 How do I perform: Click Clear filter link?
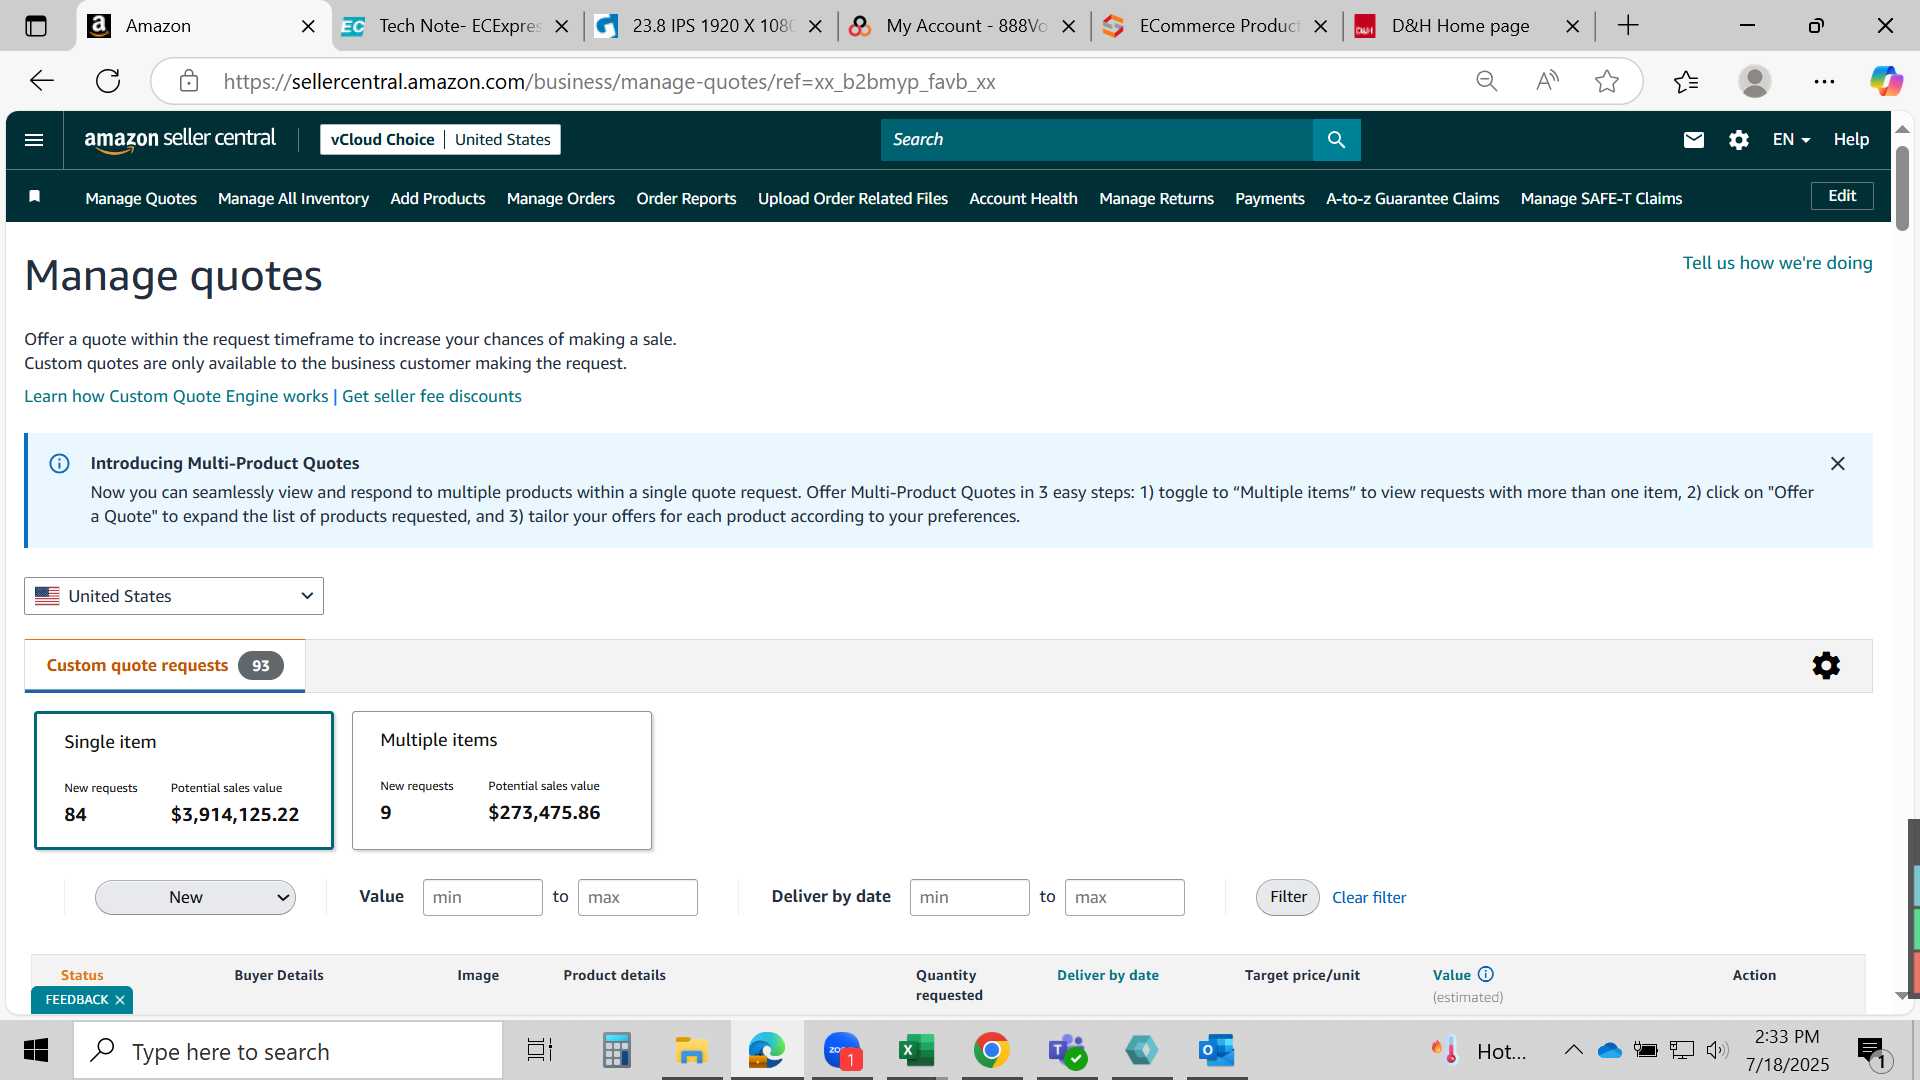1369,898
